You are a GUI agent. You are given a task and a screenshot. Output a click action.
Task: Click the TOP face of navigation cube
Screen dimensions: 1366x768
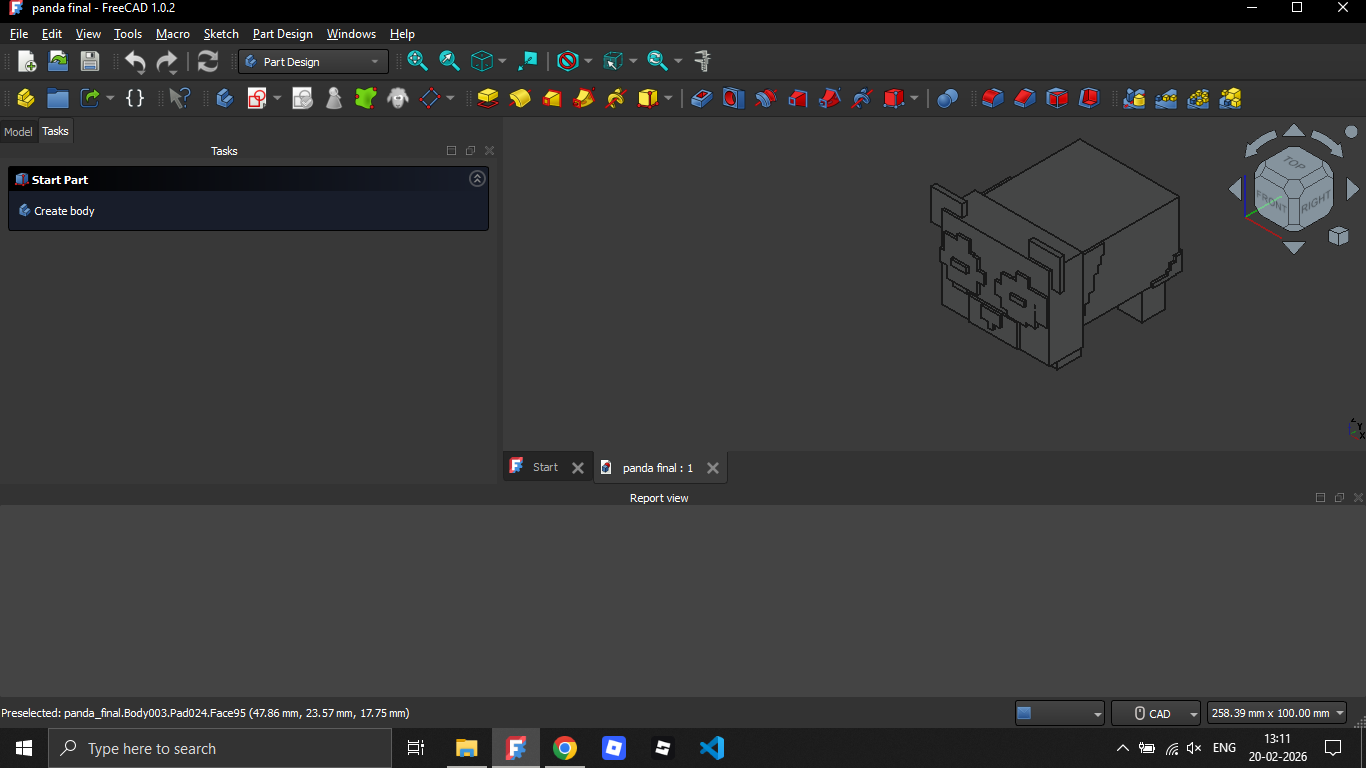pos(1295,161)
